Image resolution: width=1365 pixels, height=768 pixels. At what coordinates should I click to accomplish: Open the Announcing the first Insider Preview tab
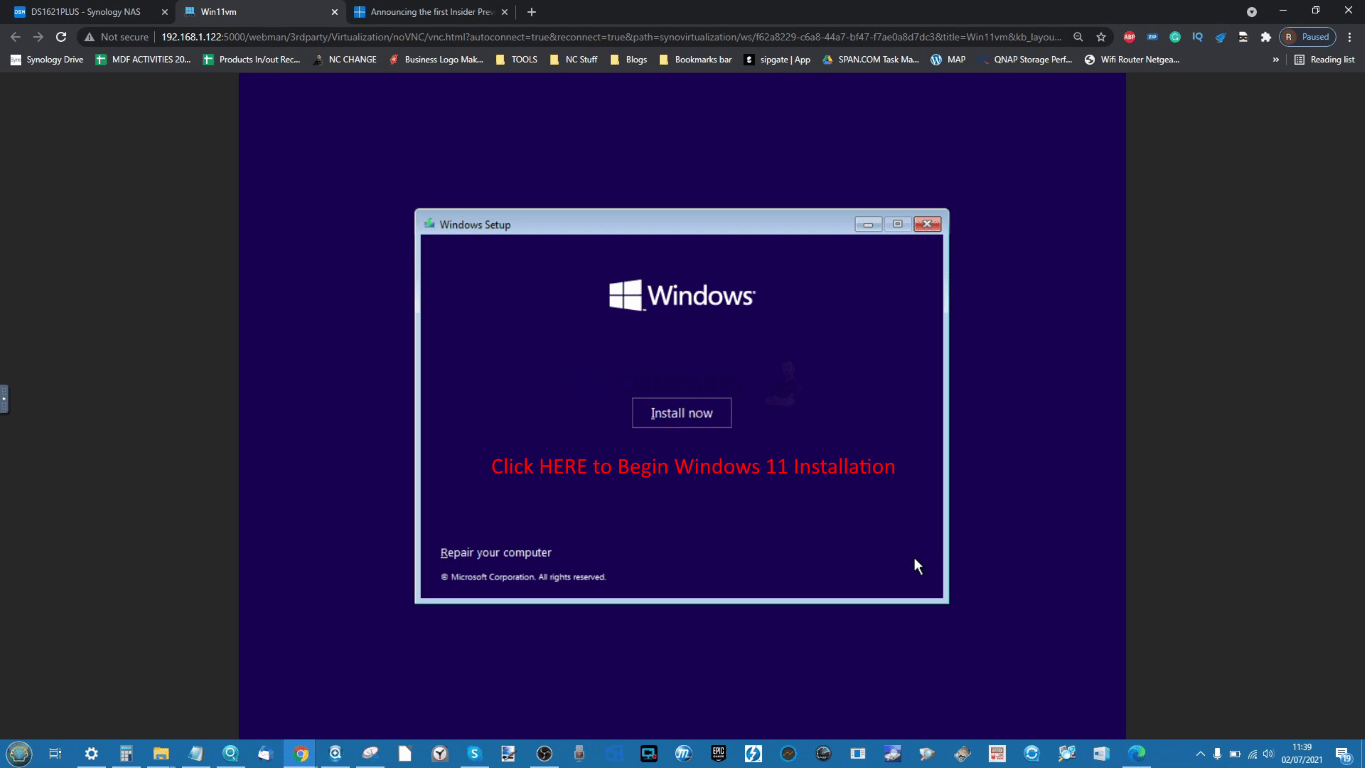tap(430, 12)
